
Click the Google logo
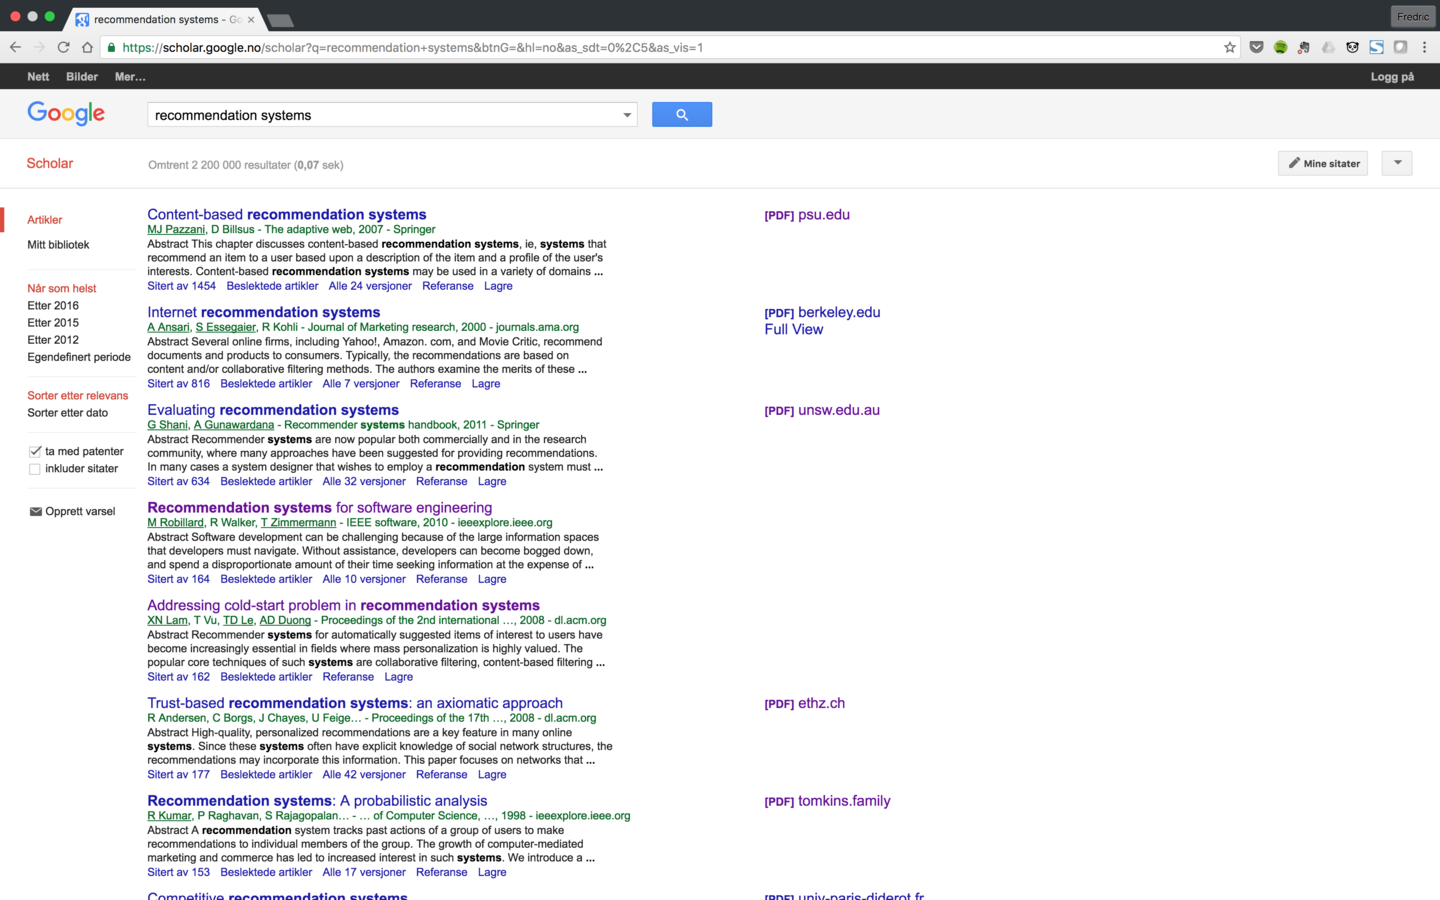[x=66, y=114]
